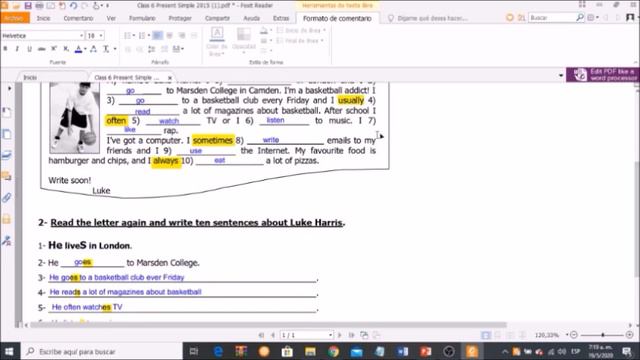The image size is (640, 360).
Task: Open the font size 18 dropdown
Action: pyautogui.click(x=101, y=36)
